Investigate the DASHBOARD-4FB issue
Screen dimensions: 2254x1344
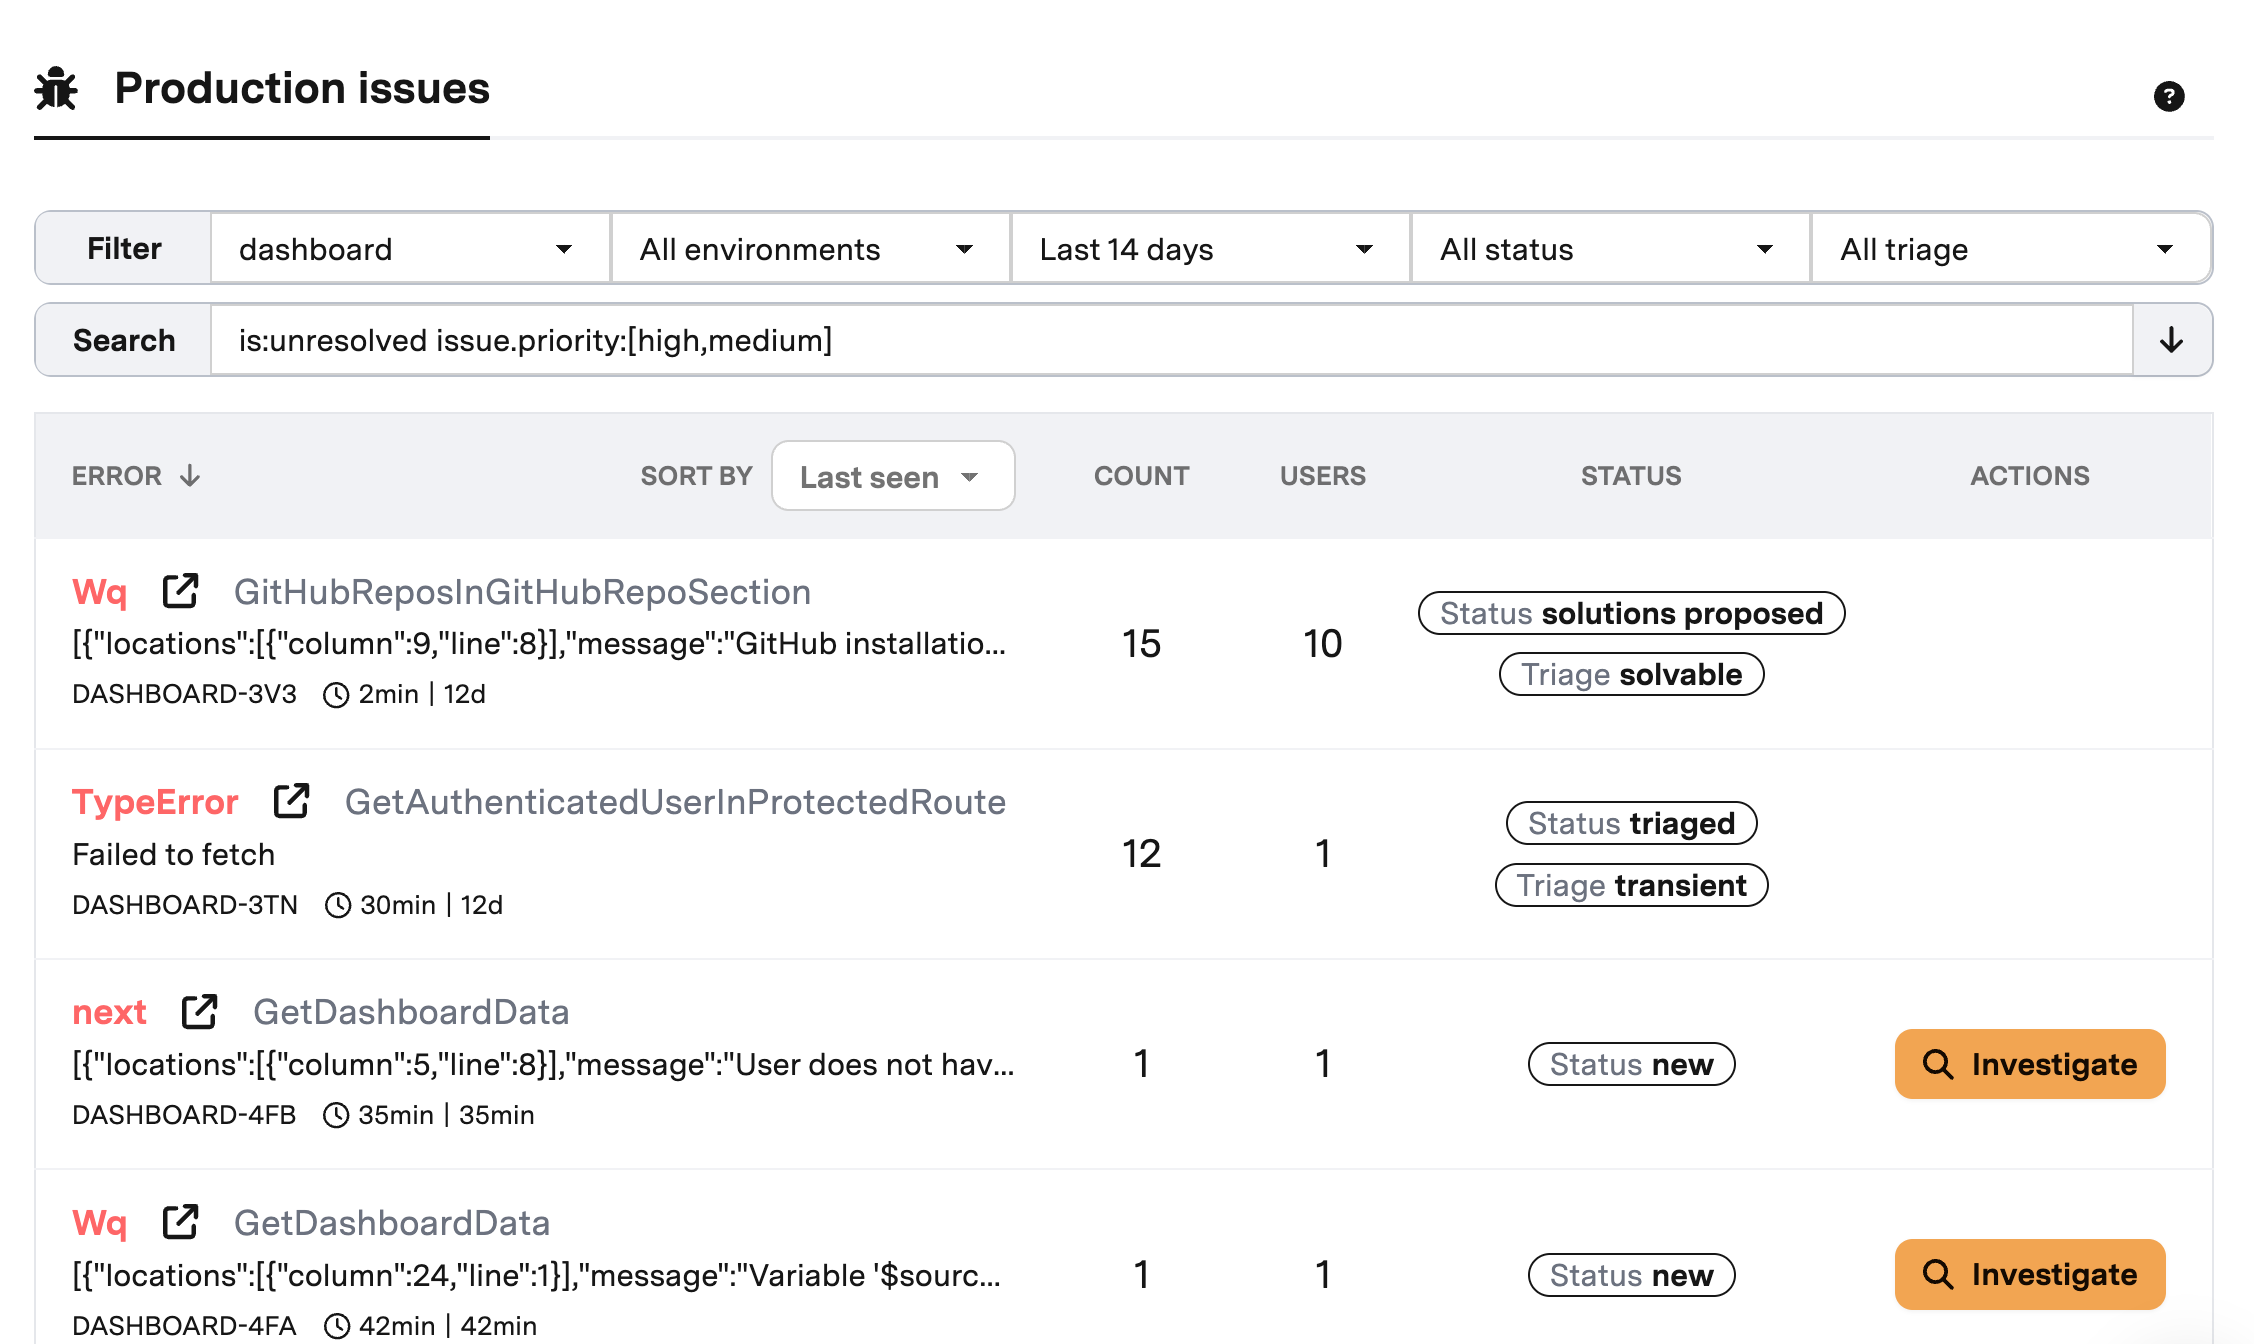pos(2029,1064)
